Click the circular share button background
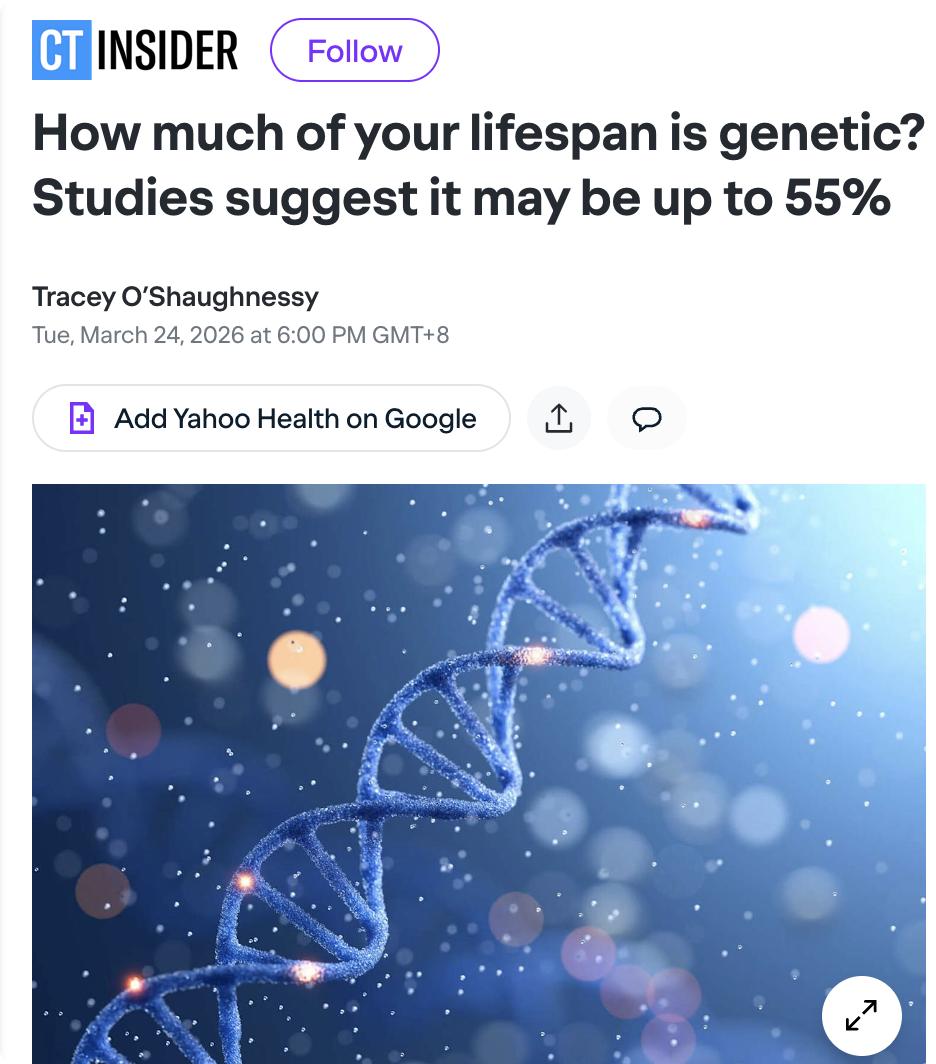Screen dimensions: 936x1064 coord(559,418)
